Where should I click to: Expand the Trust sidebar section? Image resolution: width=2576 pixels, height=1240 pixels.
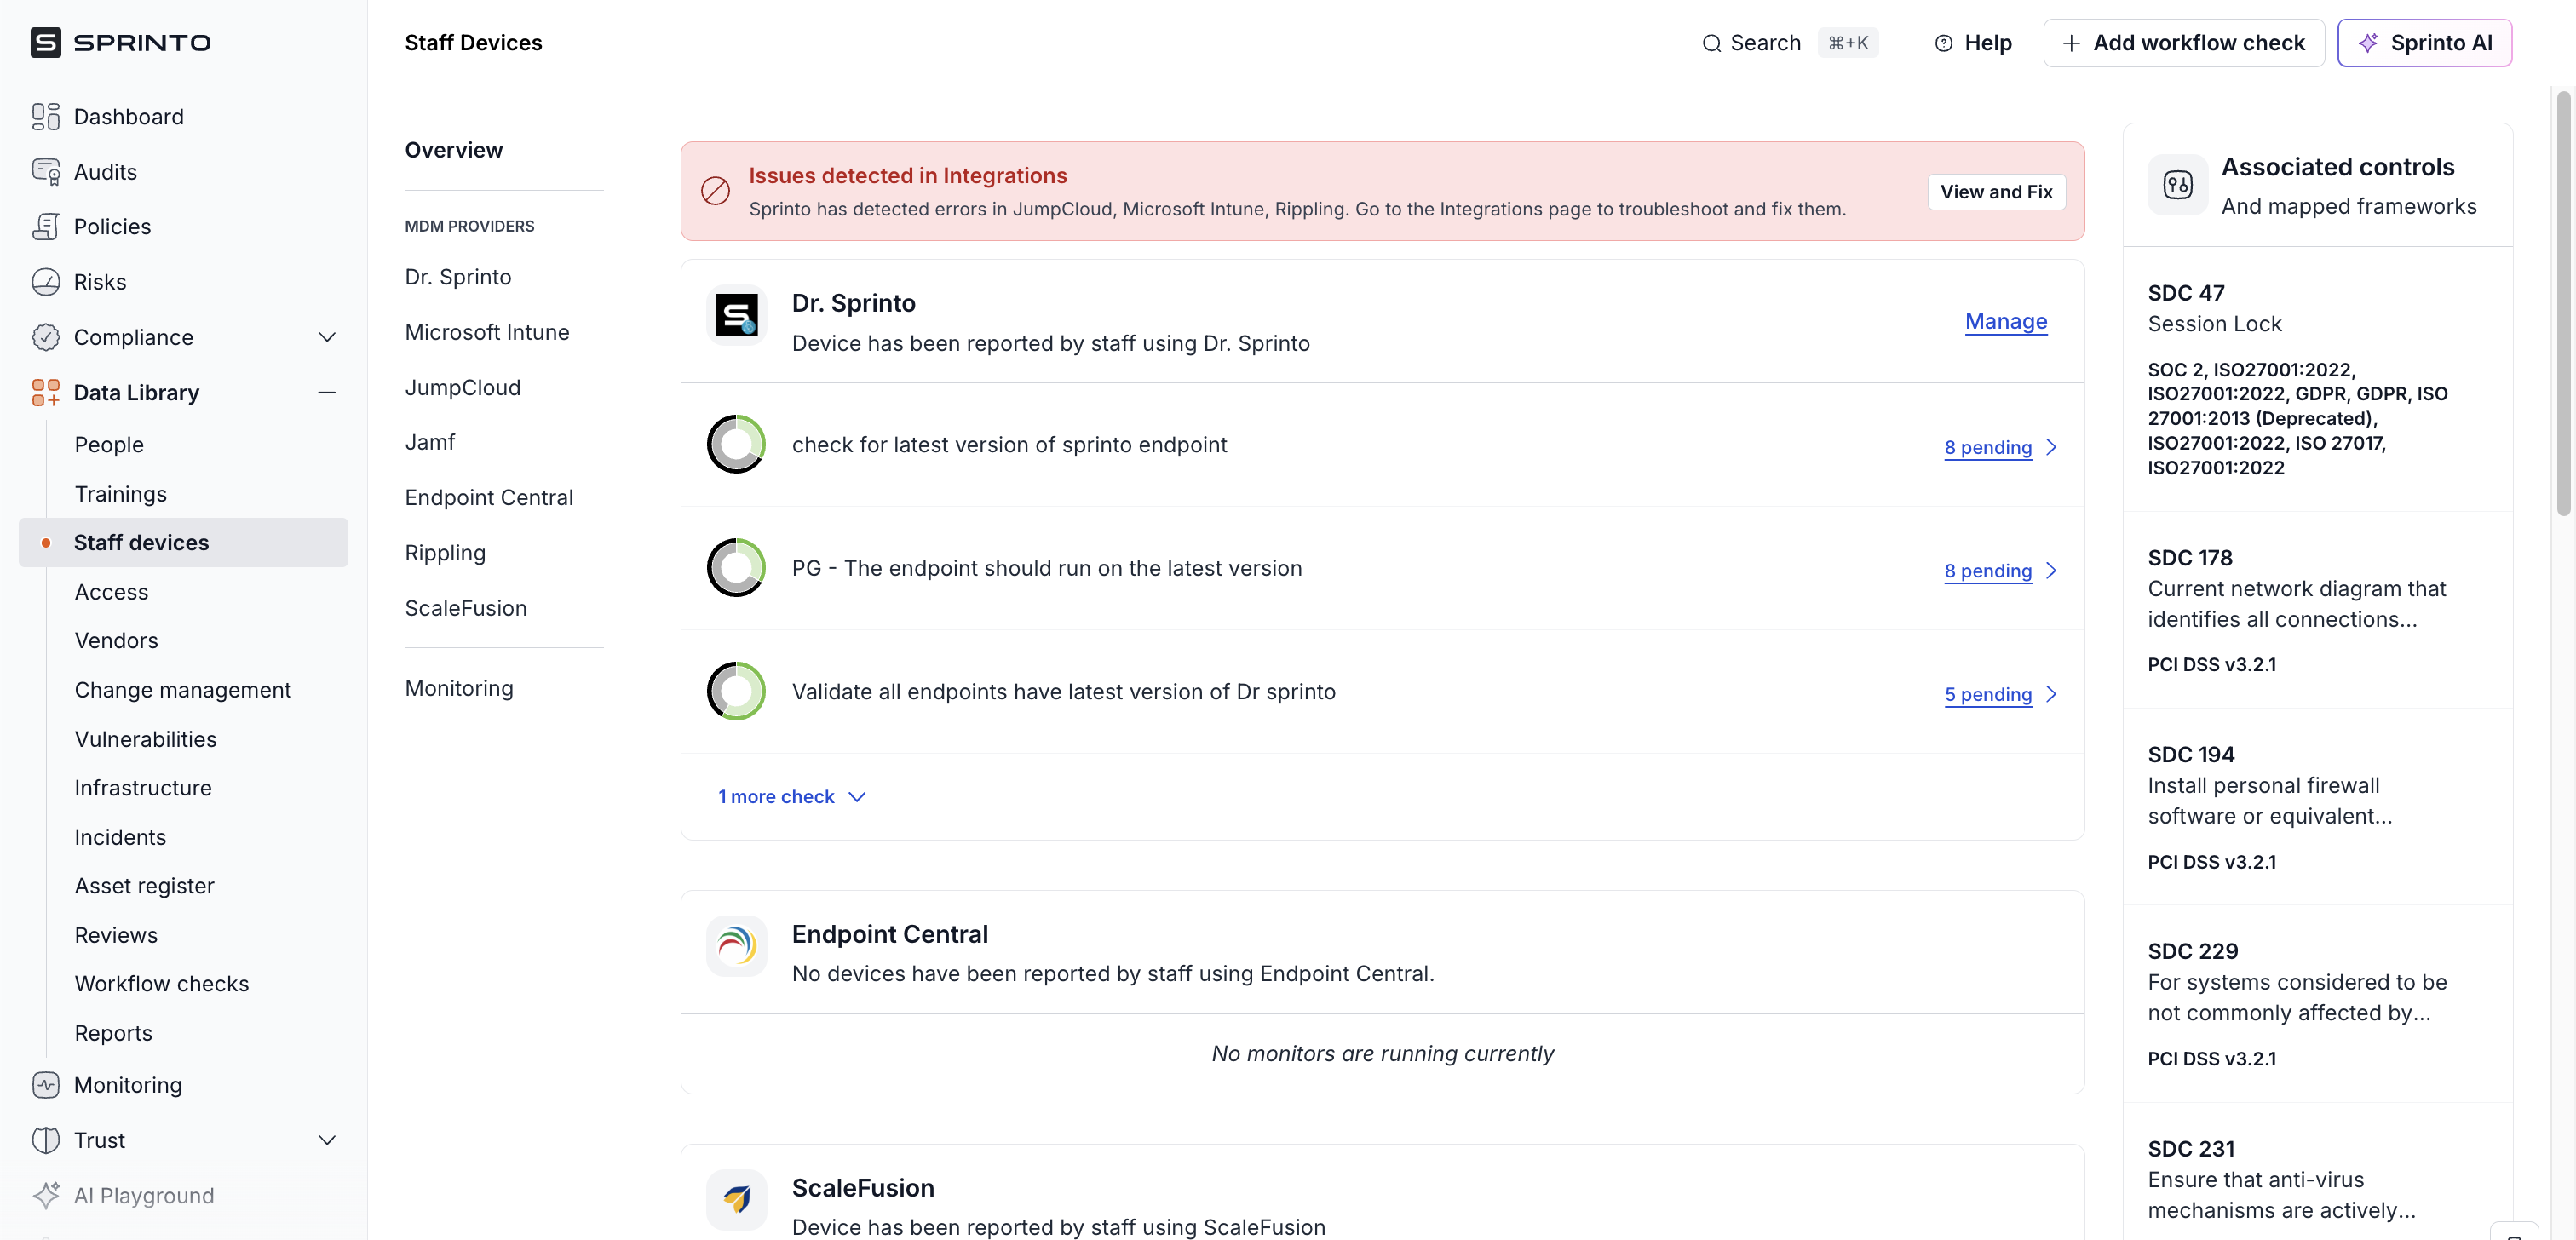327,1140
